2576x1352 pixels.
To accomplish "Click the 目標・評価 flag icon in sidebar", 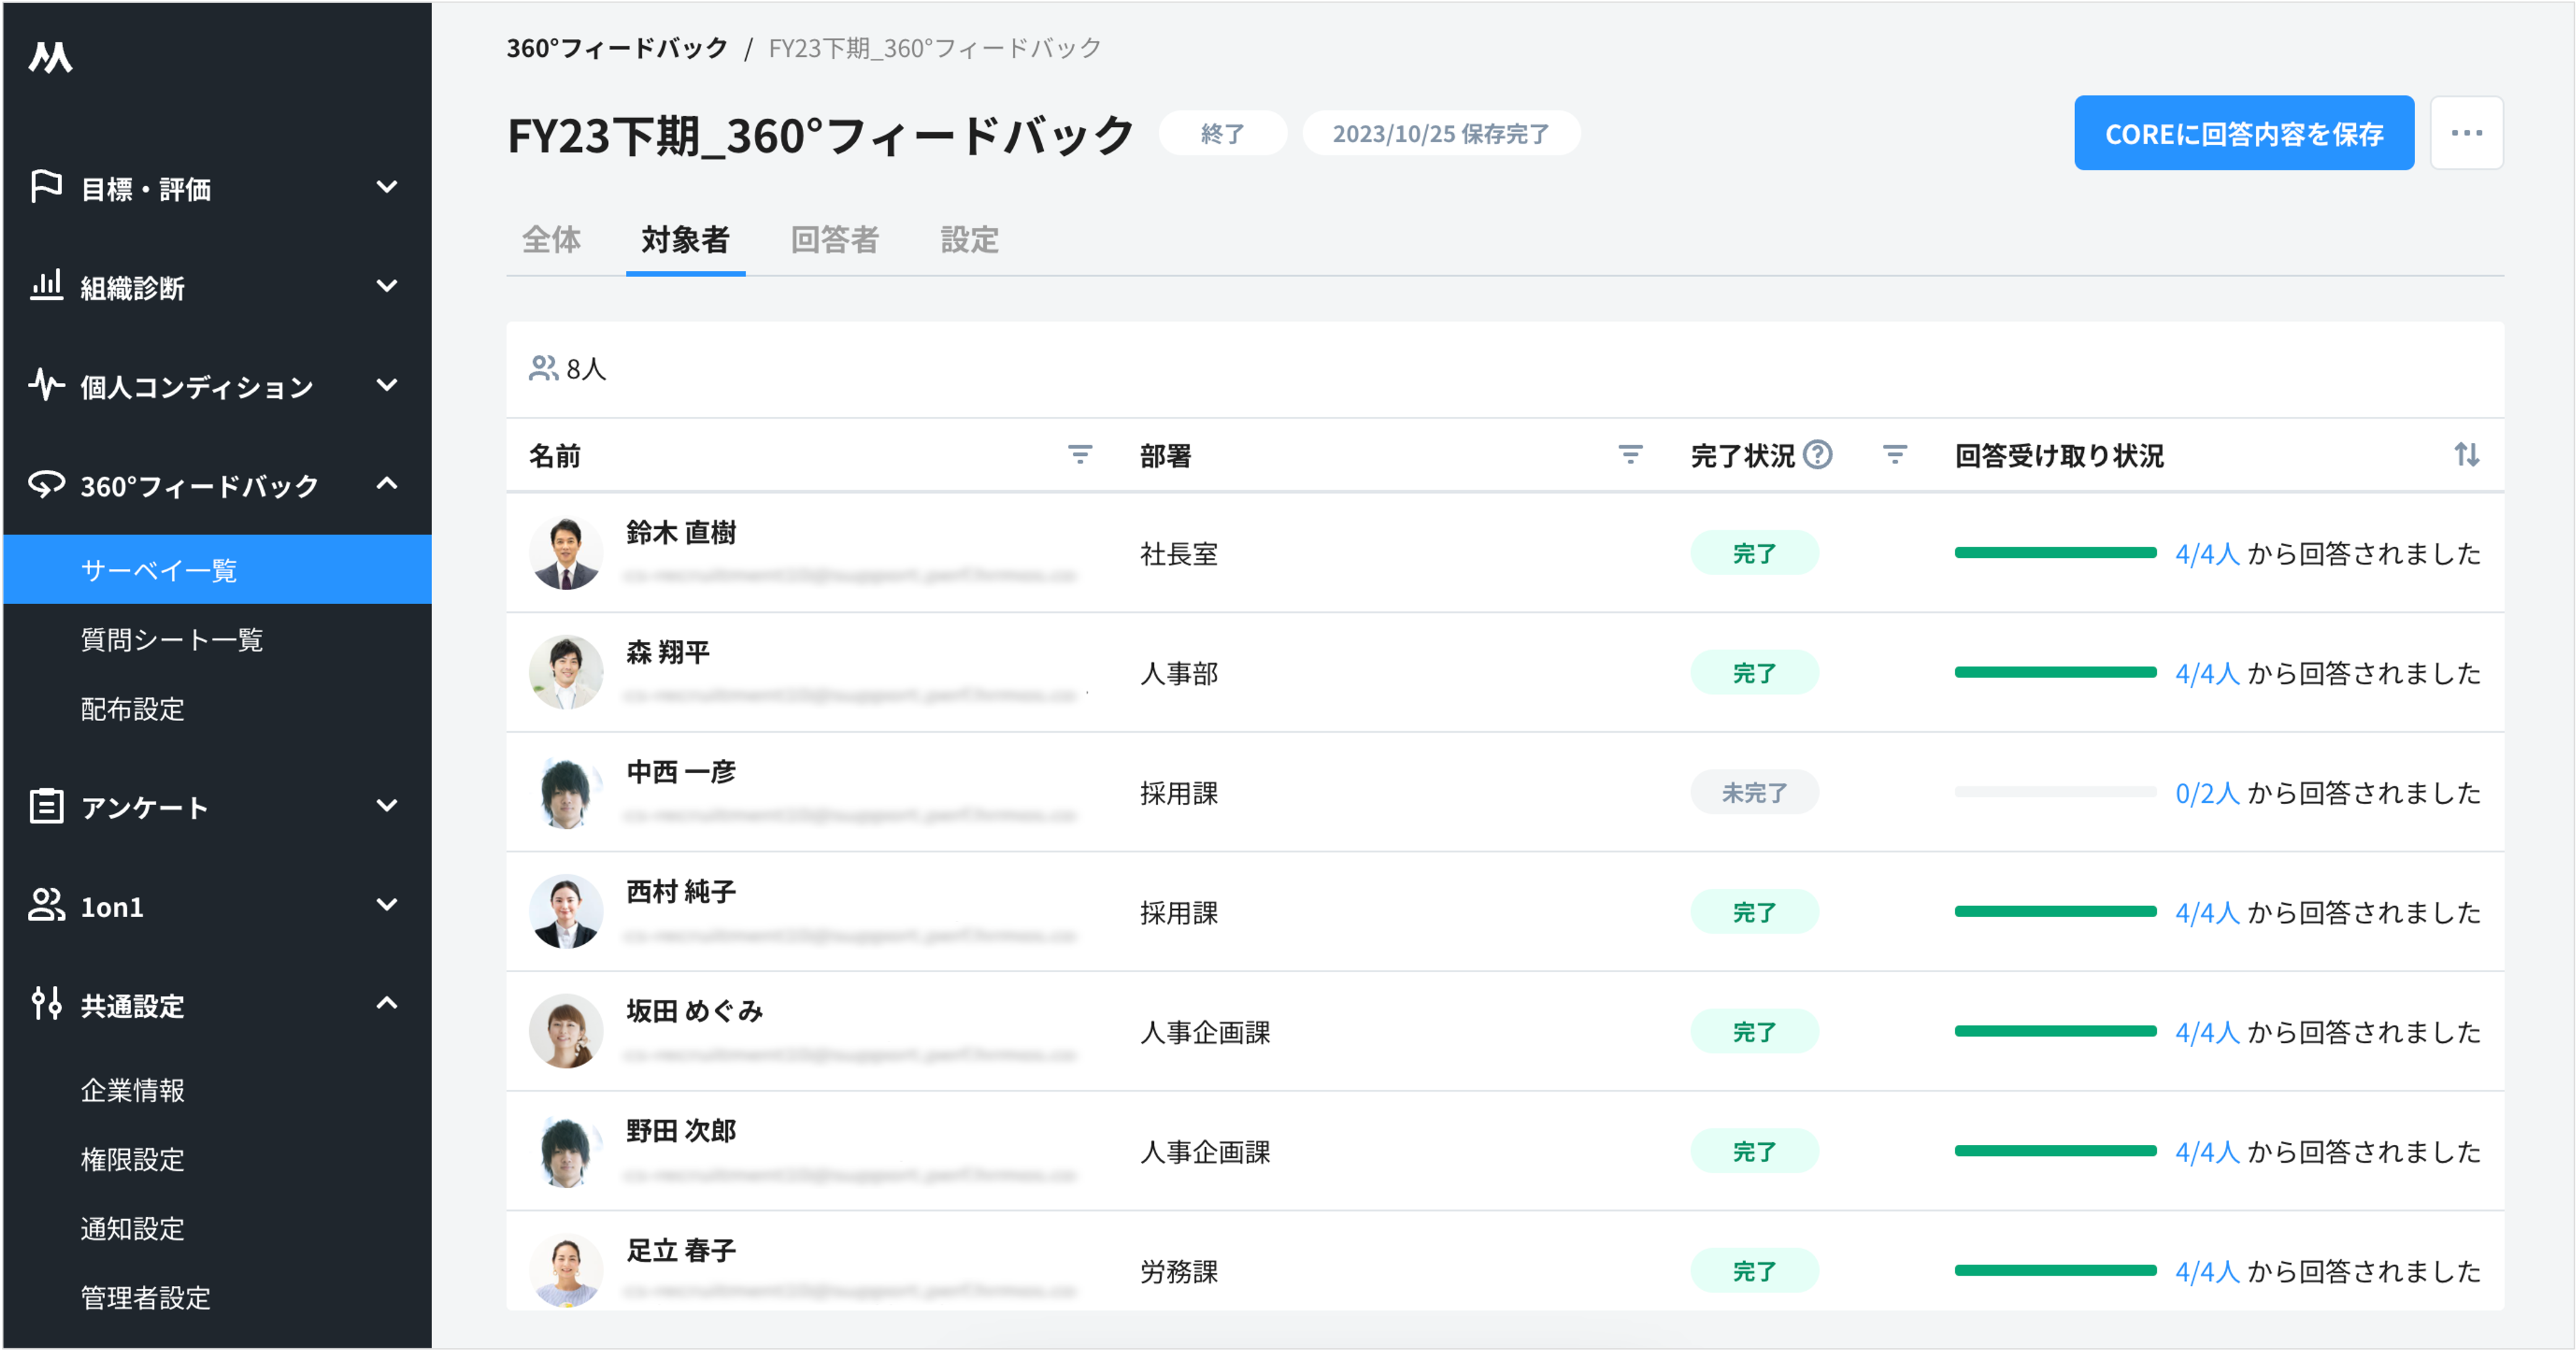I will (46, 188).
